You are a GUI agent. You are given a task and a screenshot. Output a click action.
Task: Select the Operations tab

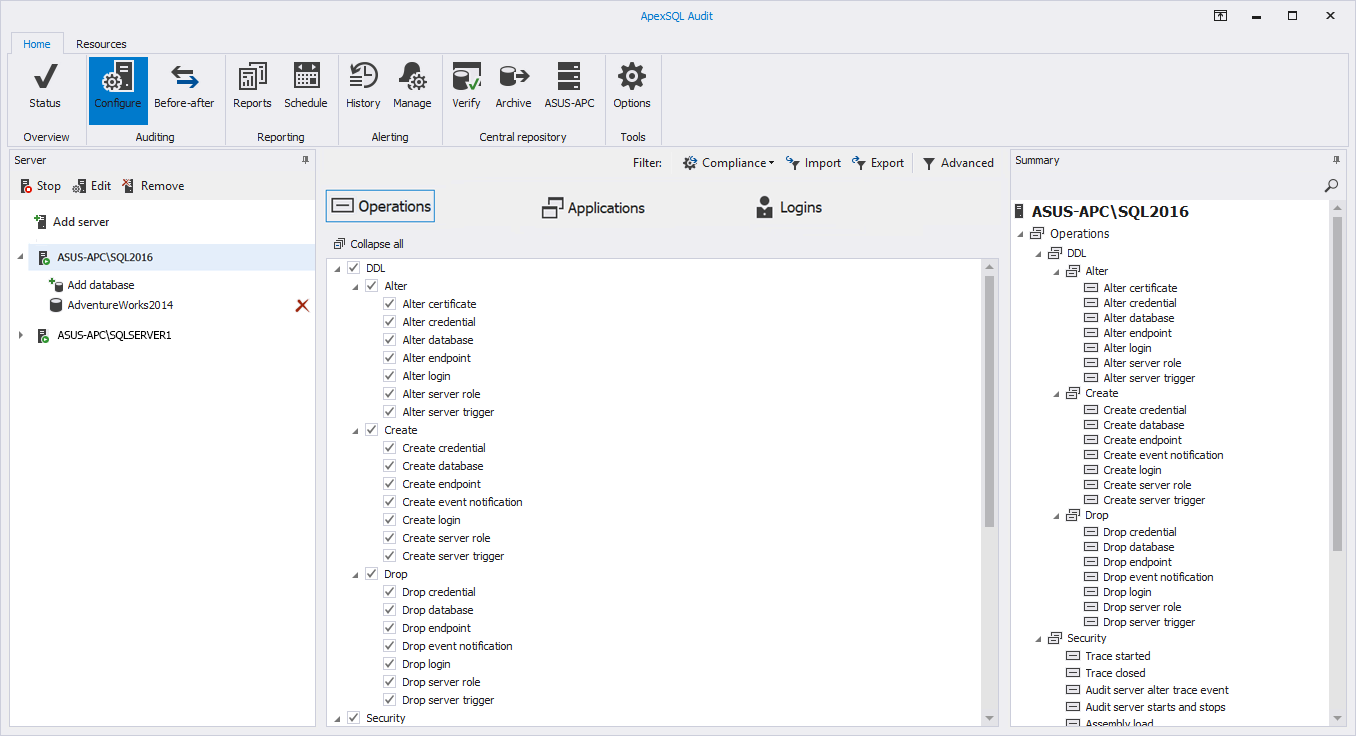(381, 206)
